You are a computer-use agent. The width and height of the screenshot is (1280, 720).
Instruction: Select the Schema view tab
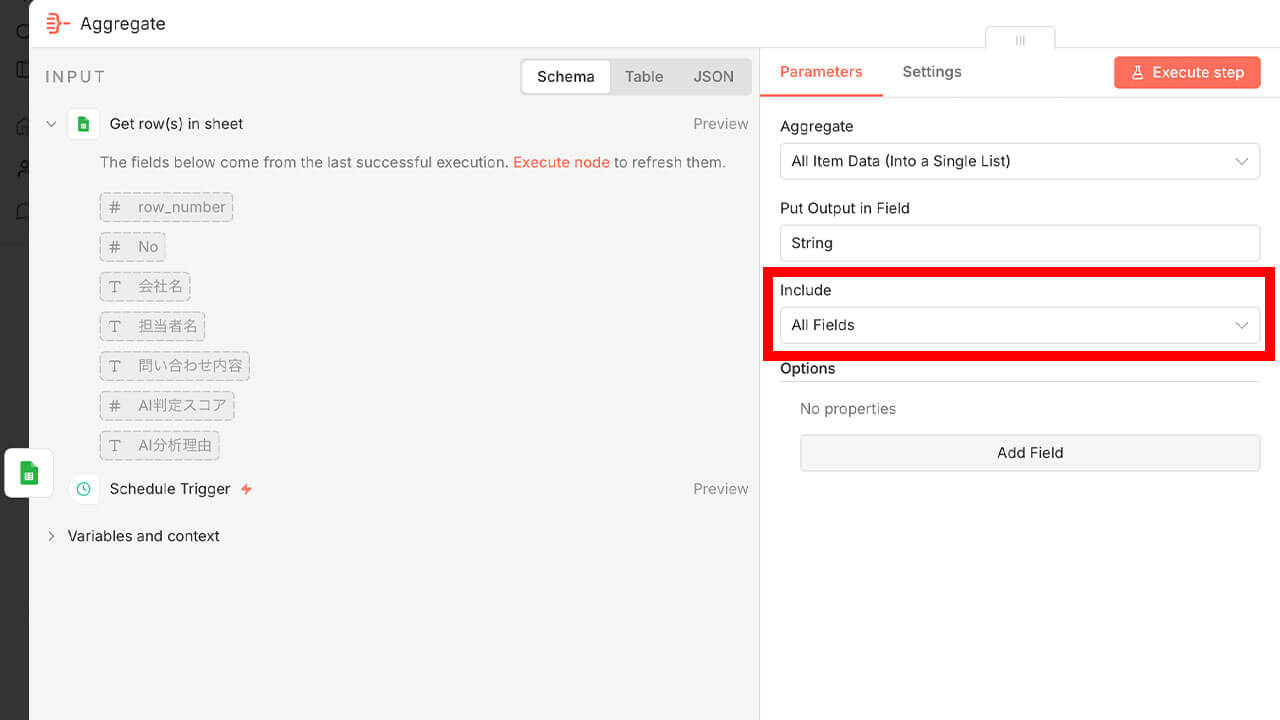coord(565,77)
